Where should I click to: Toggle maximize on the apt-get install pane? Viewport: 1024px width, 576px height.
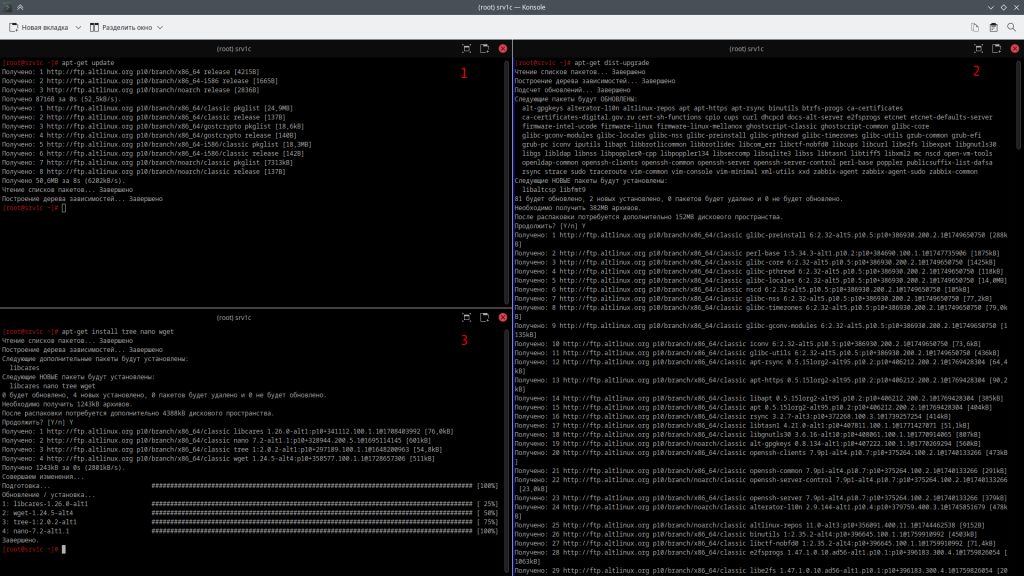(x=466, y=317)
